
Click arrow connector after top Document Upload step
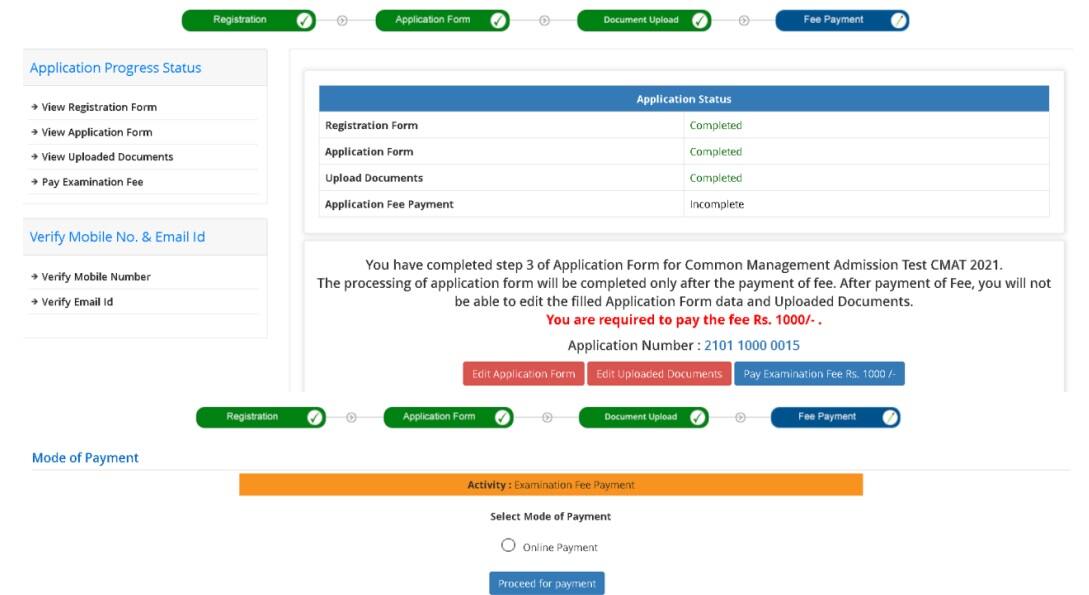click(744, 21)
